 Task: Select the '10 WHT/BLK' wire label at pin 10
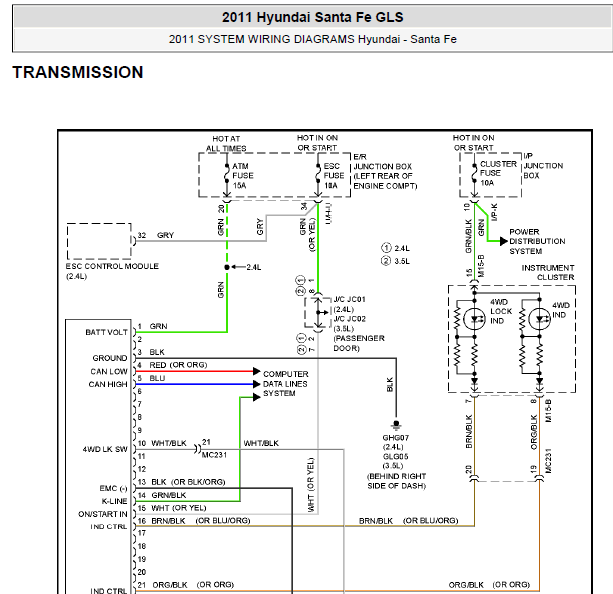click(x=162, y=443)
